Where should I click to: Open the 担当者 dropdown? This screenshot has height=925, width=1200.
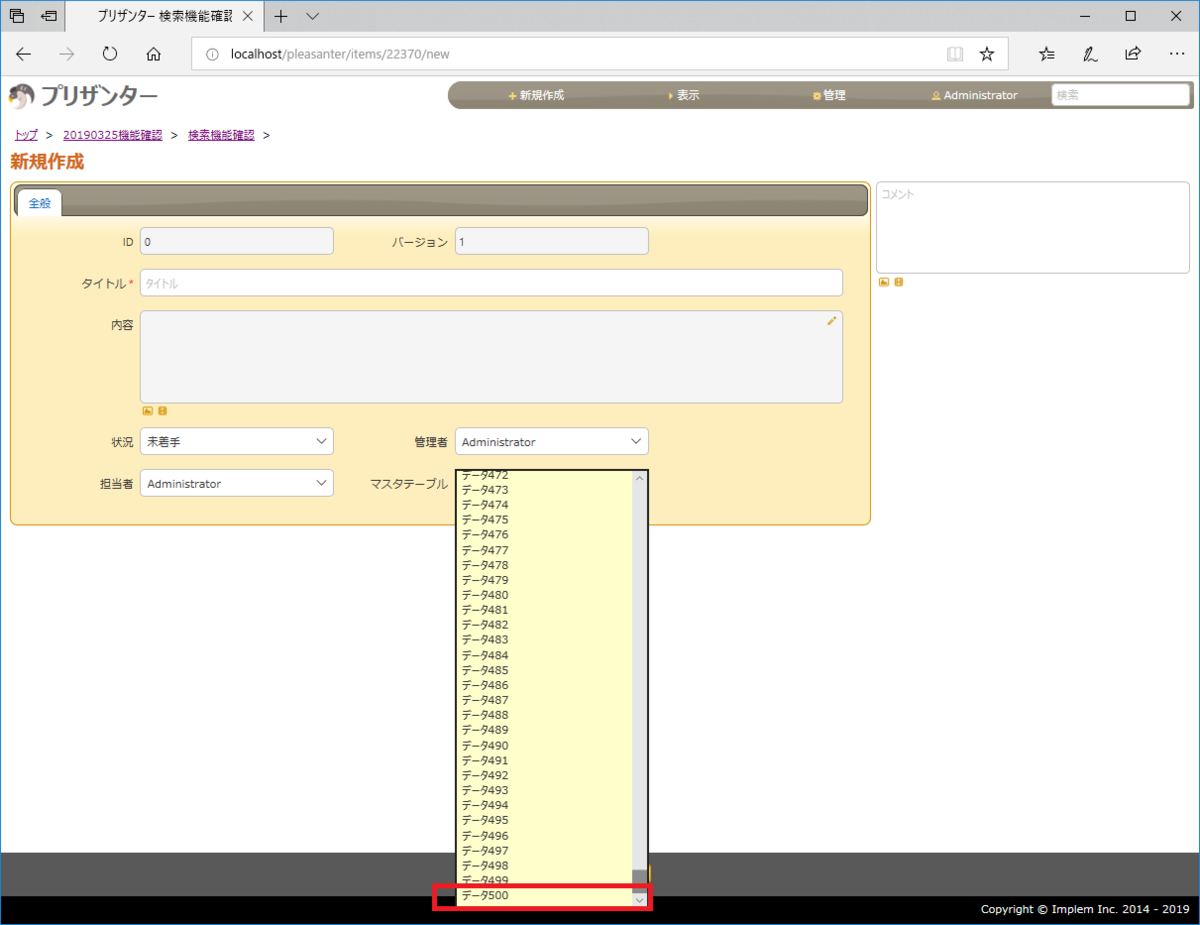click(237, 483)
